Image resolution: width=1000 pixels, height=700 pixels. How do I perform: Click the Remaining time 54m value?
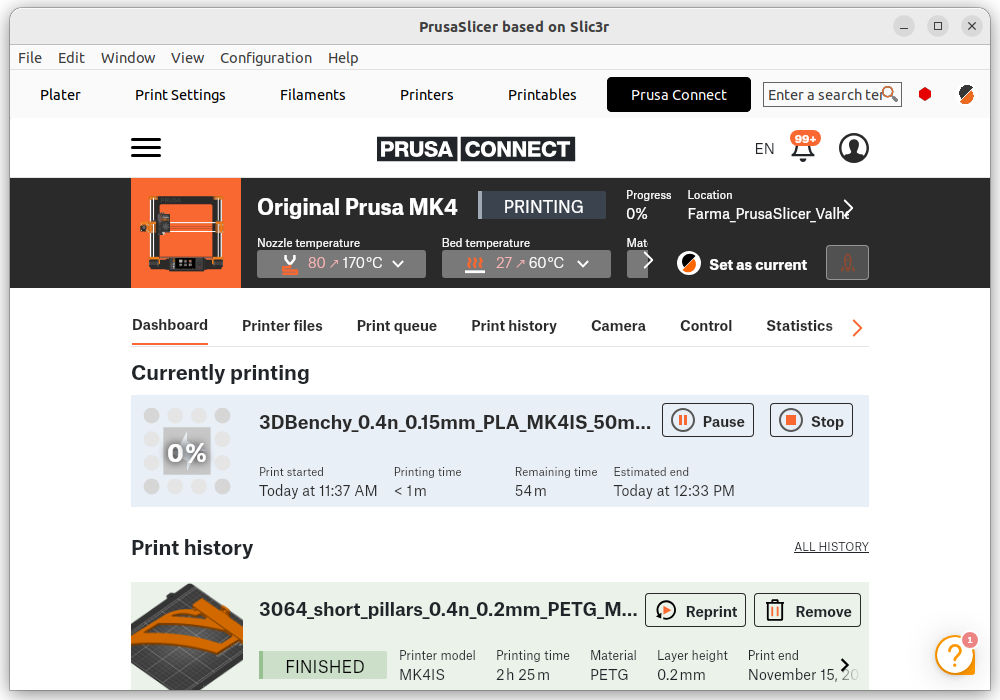tap(531, 491)
